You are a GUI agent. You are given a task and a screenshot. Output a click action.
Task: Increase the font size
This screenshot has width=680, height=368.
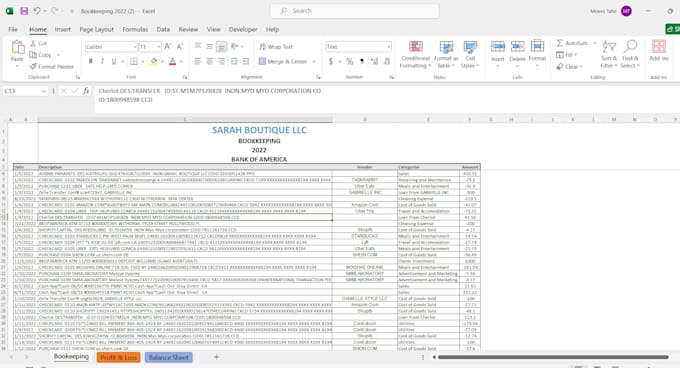pos(168,46)
